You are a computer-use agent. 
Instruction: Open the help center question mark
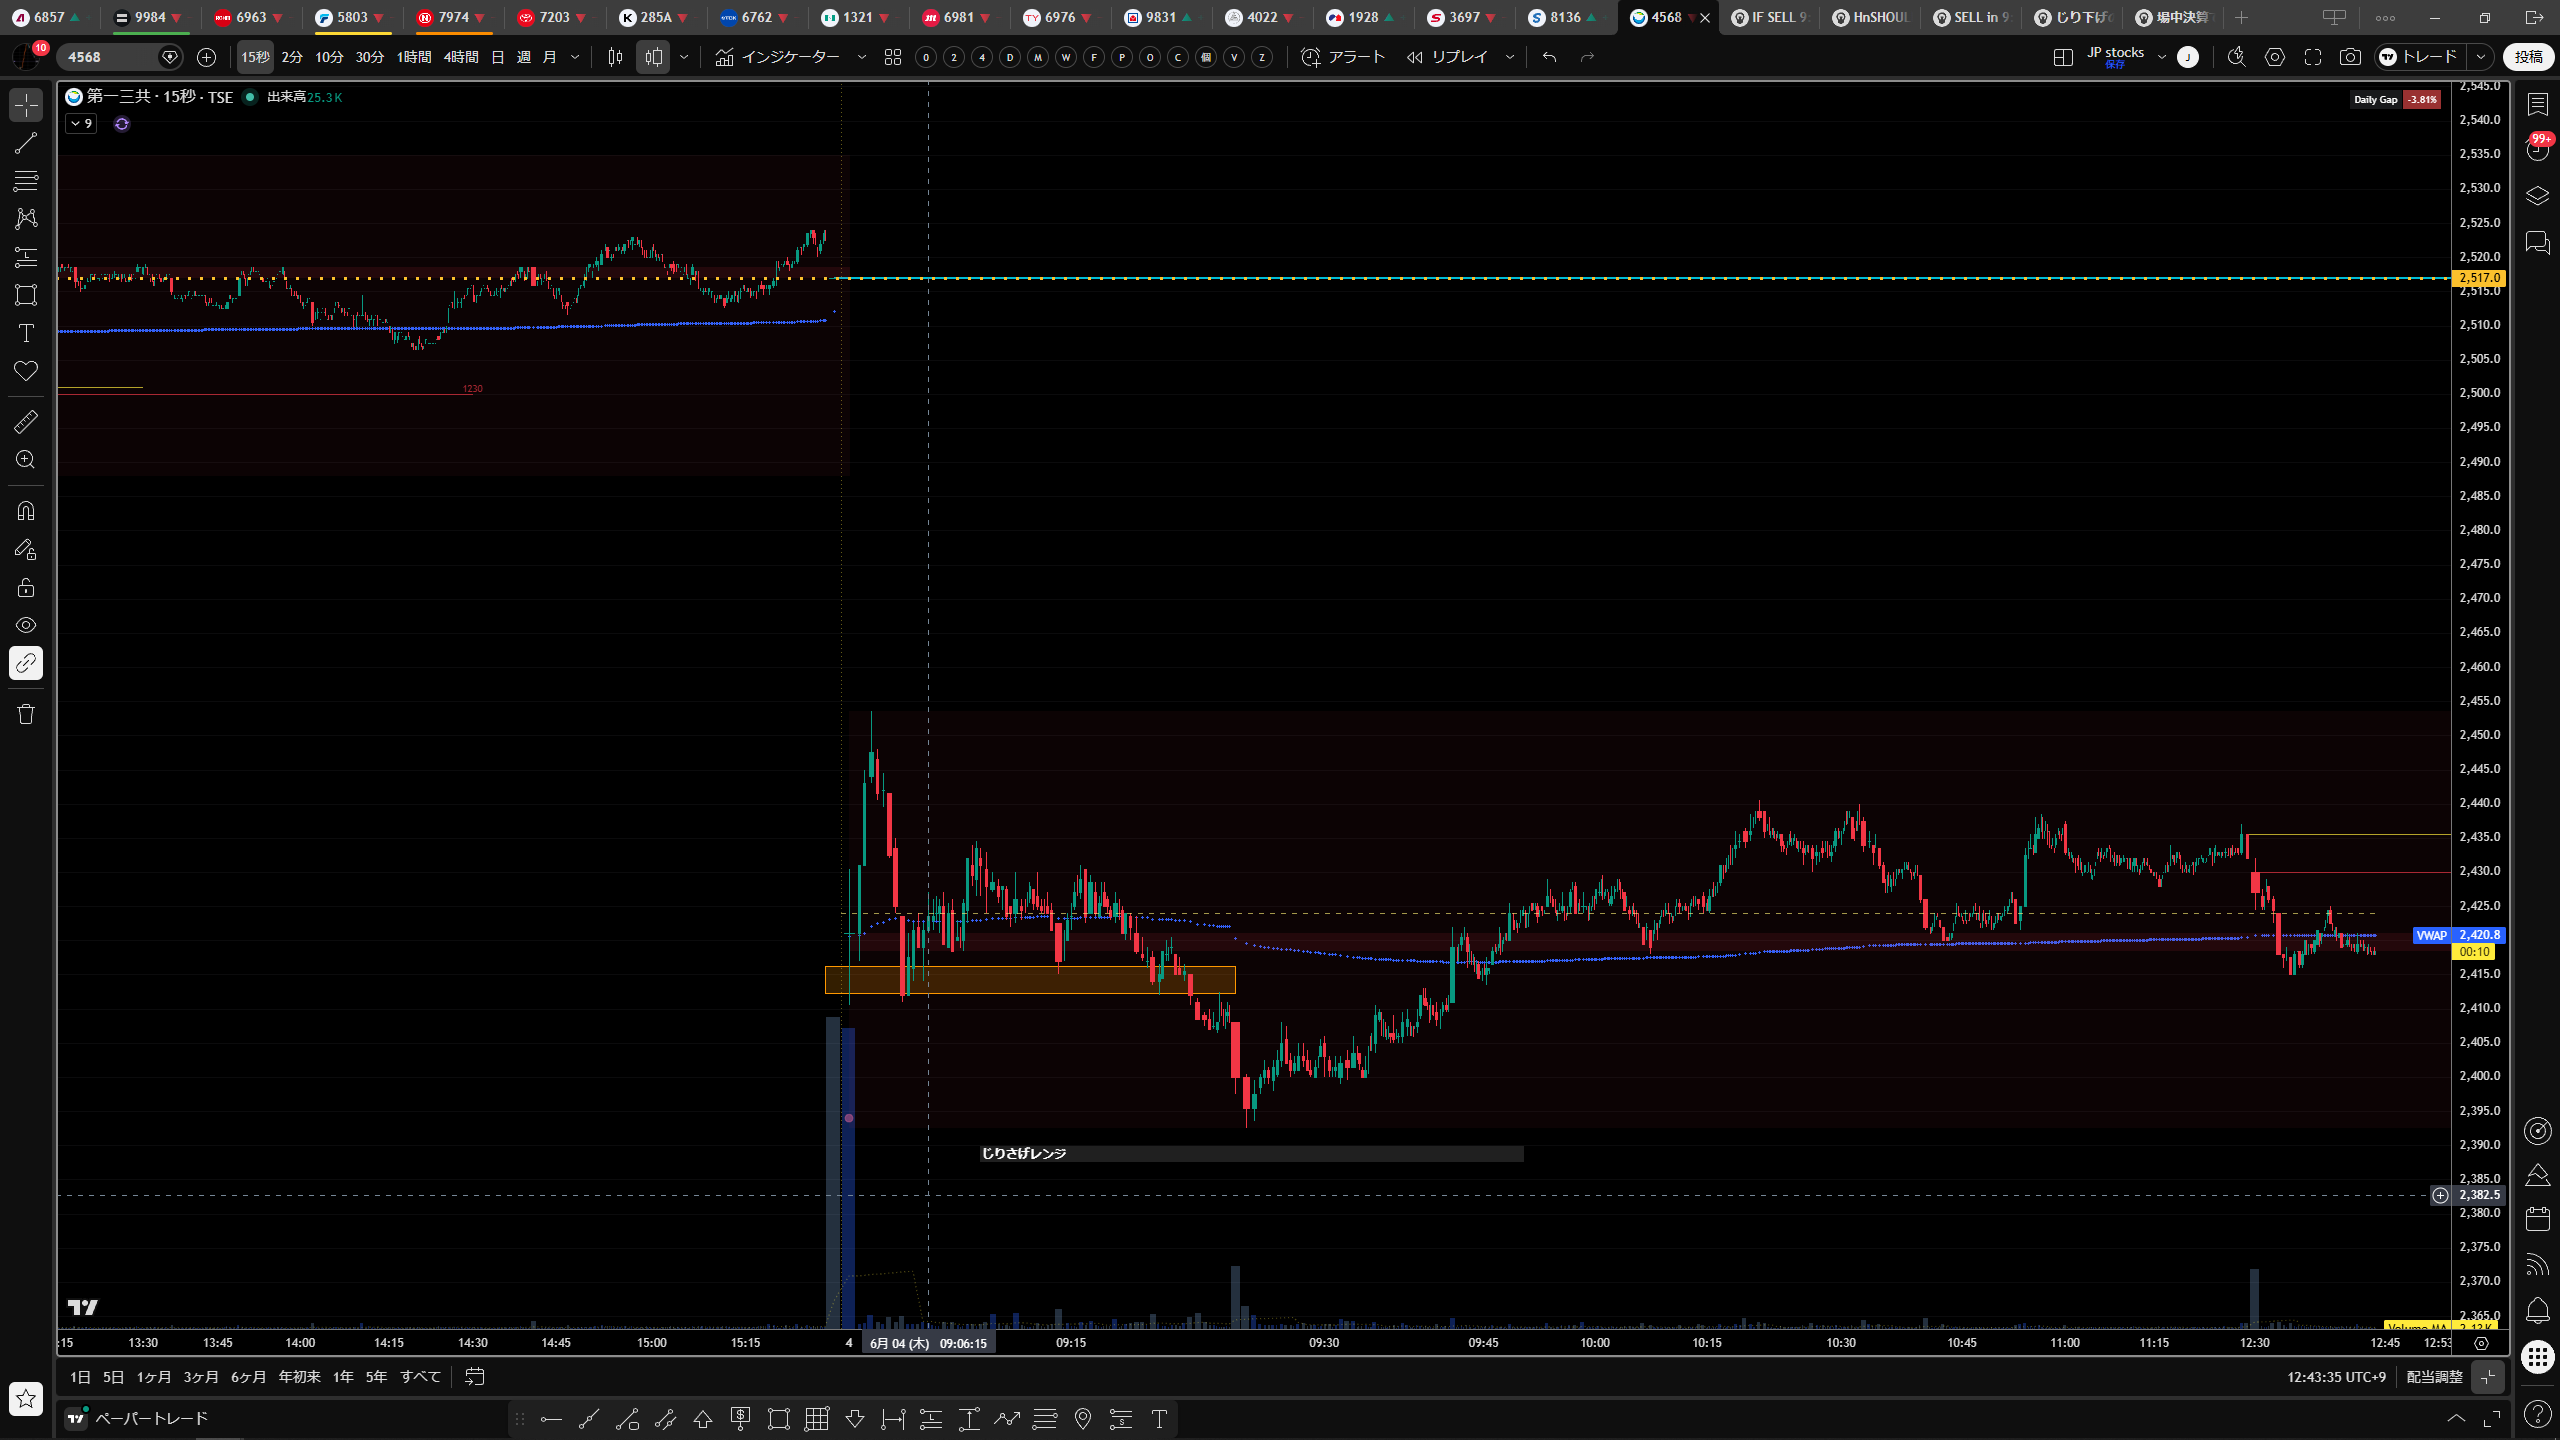coord(2537,1413)
